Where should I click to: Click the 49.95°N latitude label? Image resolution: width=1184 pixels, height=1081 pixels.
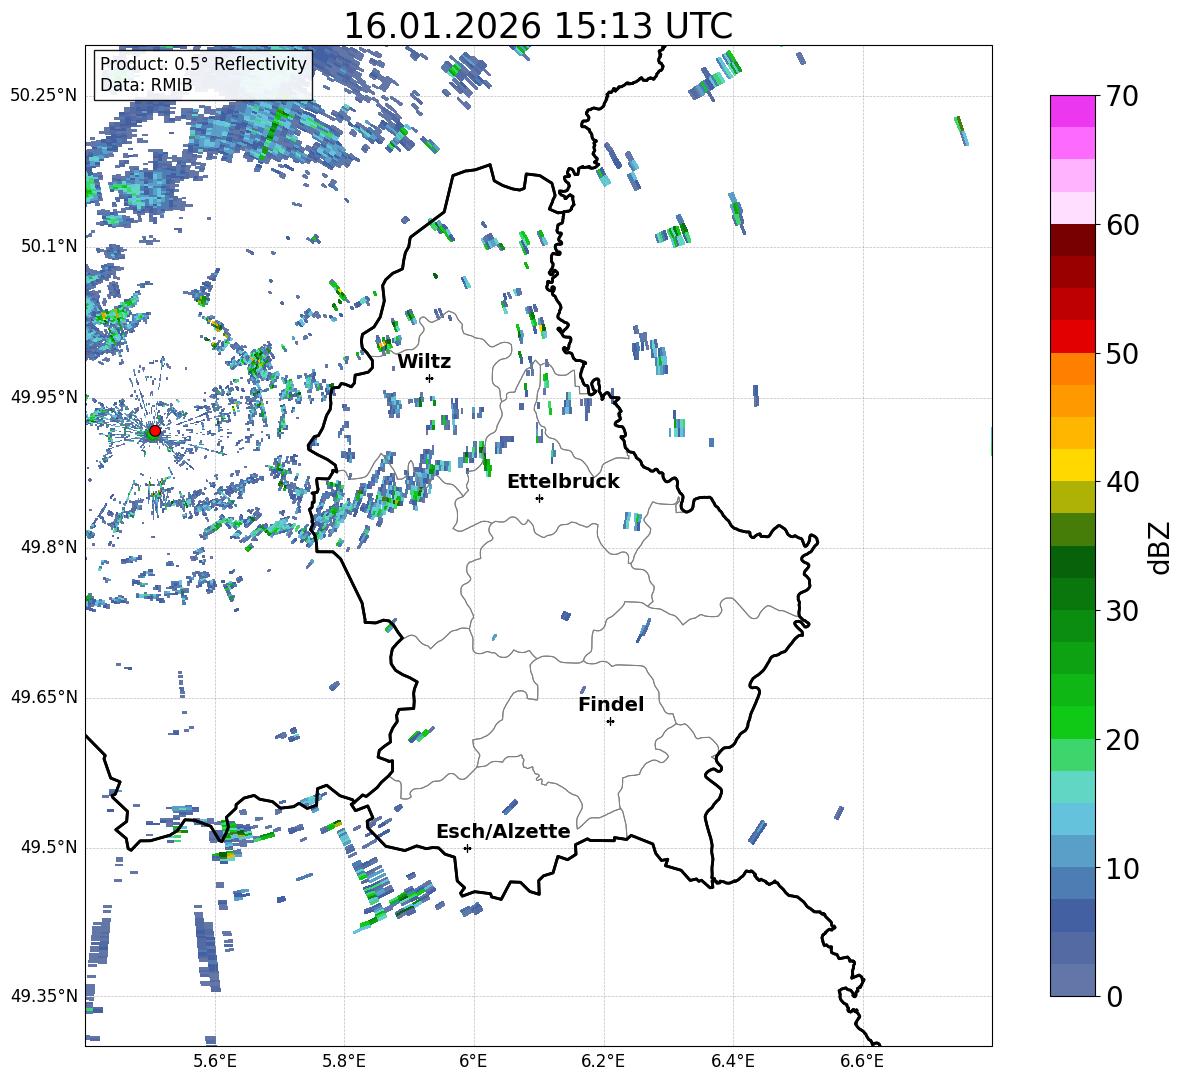pos(44,397)
